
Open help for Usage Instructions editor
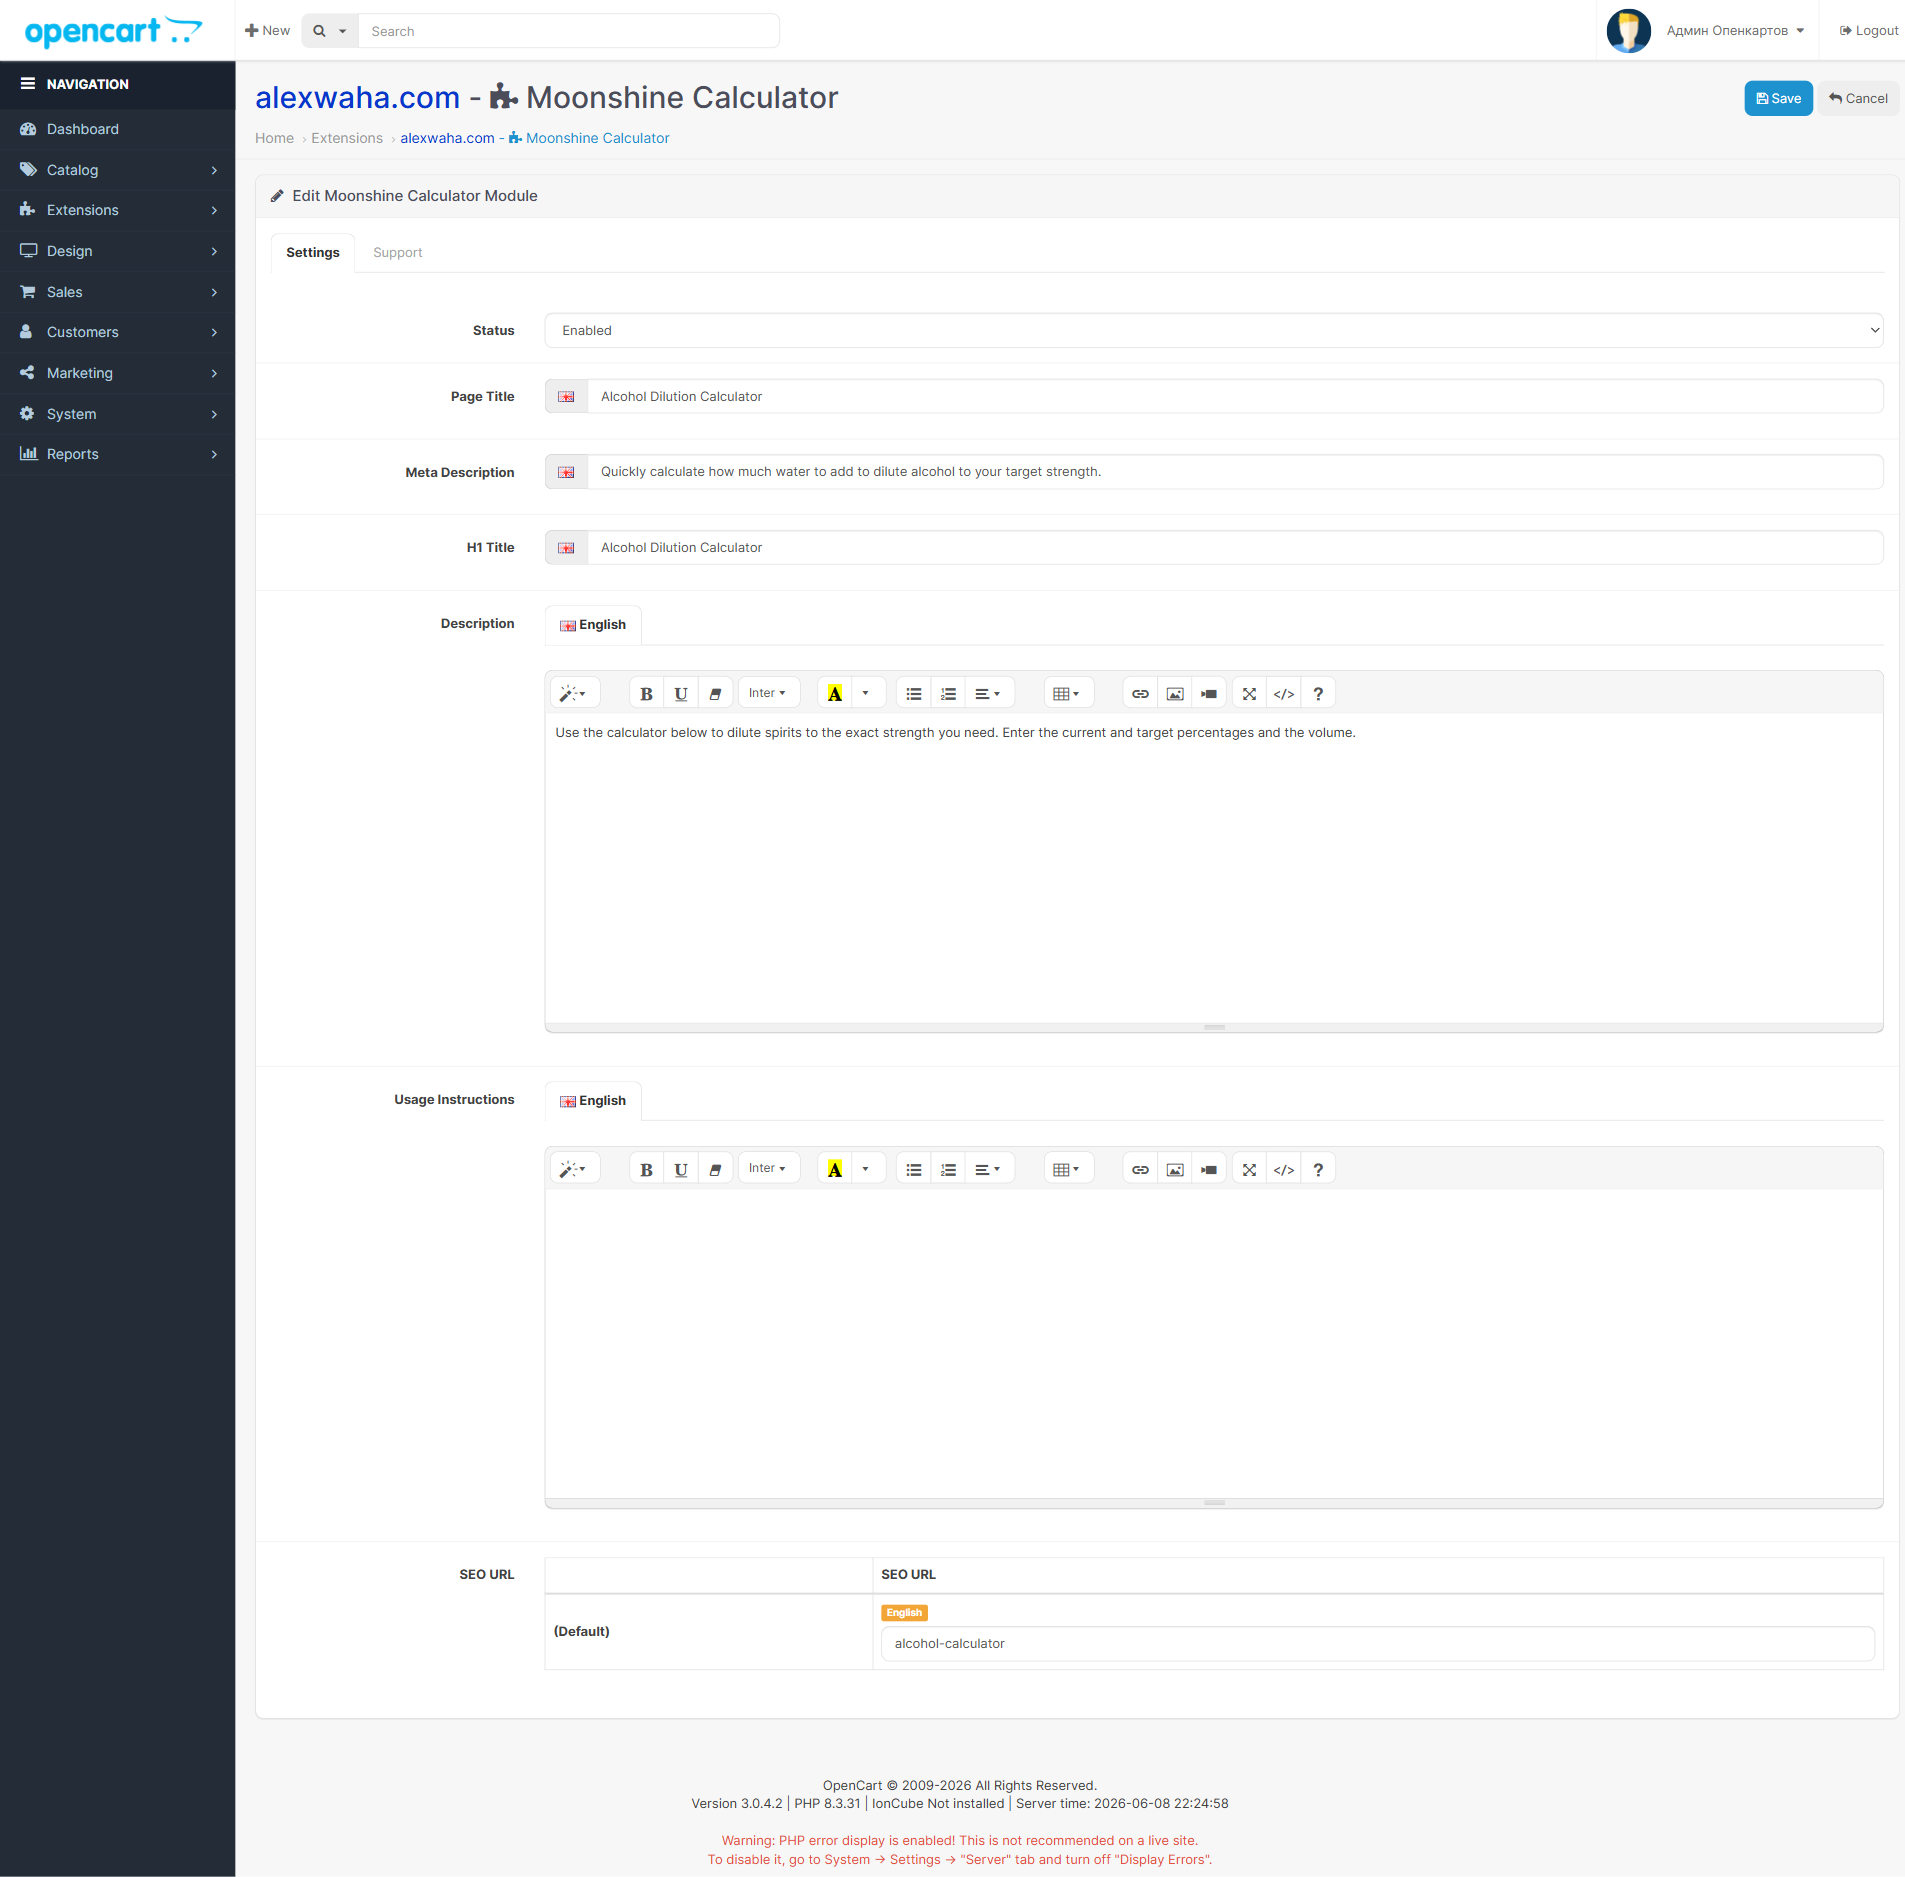click(x=1318, y=1169)
